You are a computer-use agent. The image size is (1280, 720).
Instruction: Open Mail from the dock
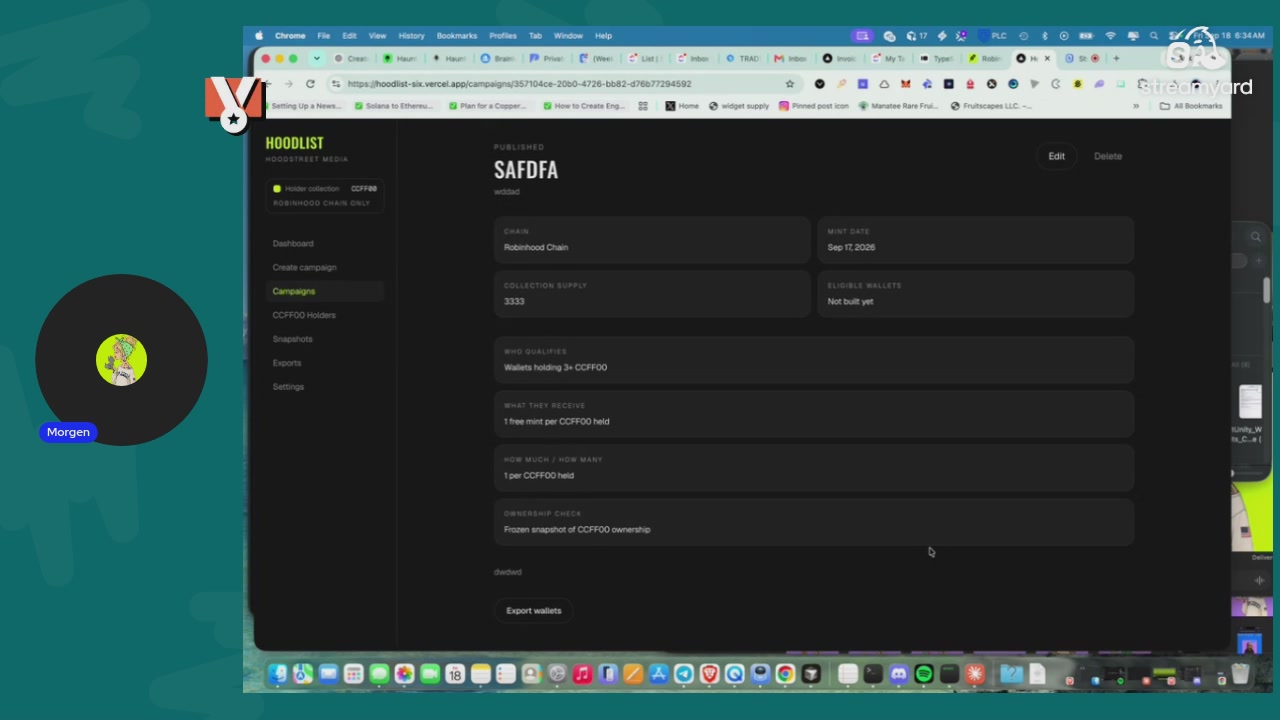(328, 674)
